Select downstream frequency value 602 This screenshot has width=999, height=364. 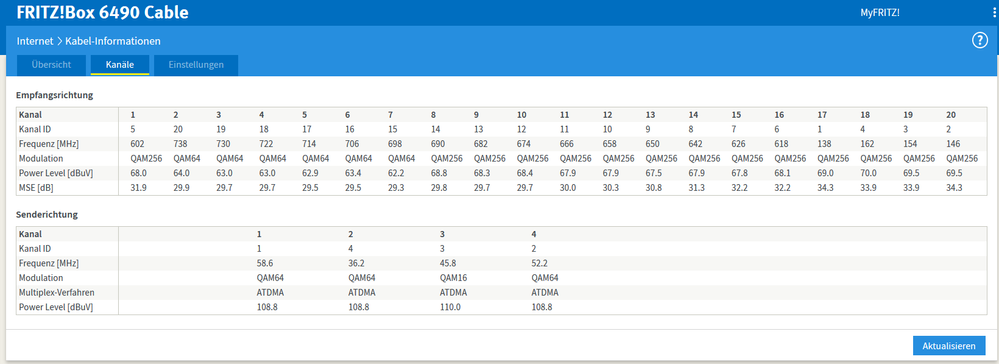click(x=137, y=143)
